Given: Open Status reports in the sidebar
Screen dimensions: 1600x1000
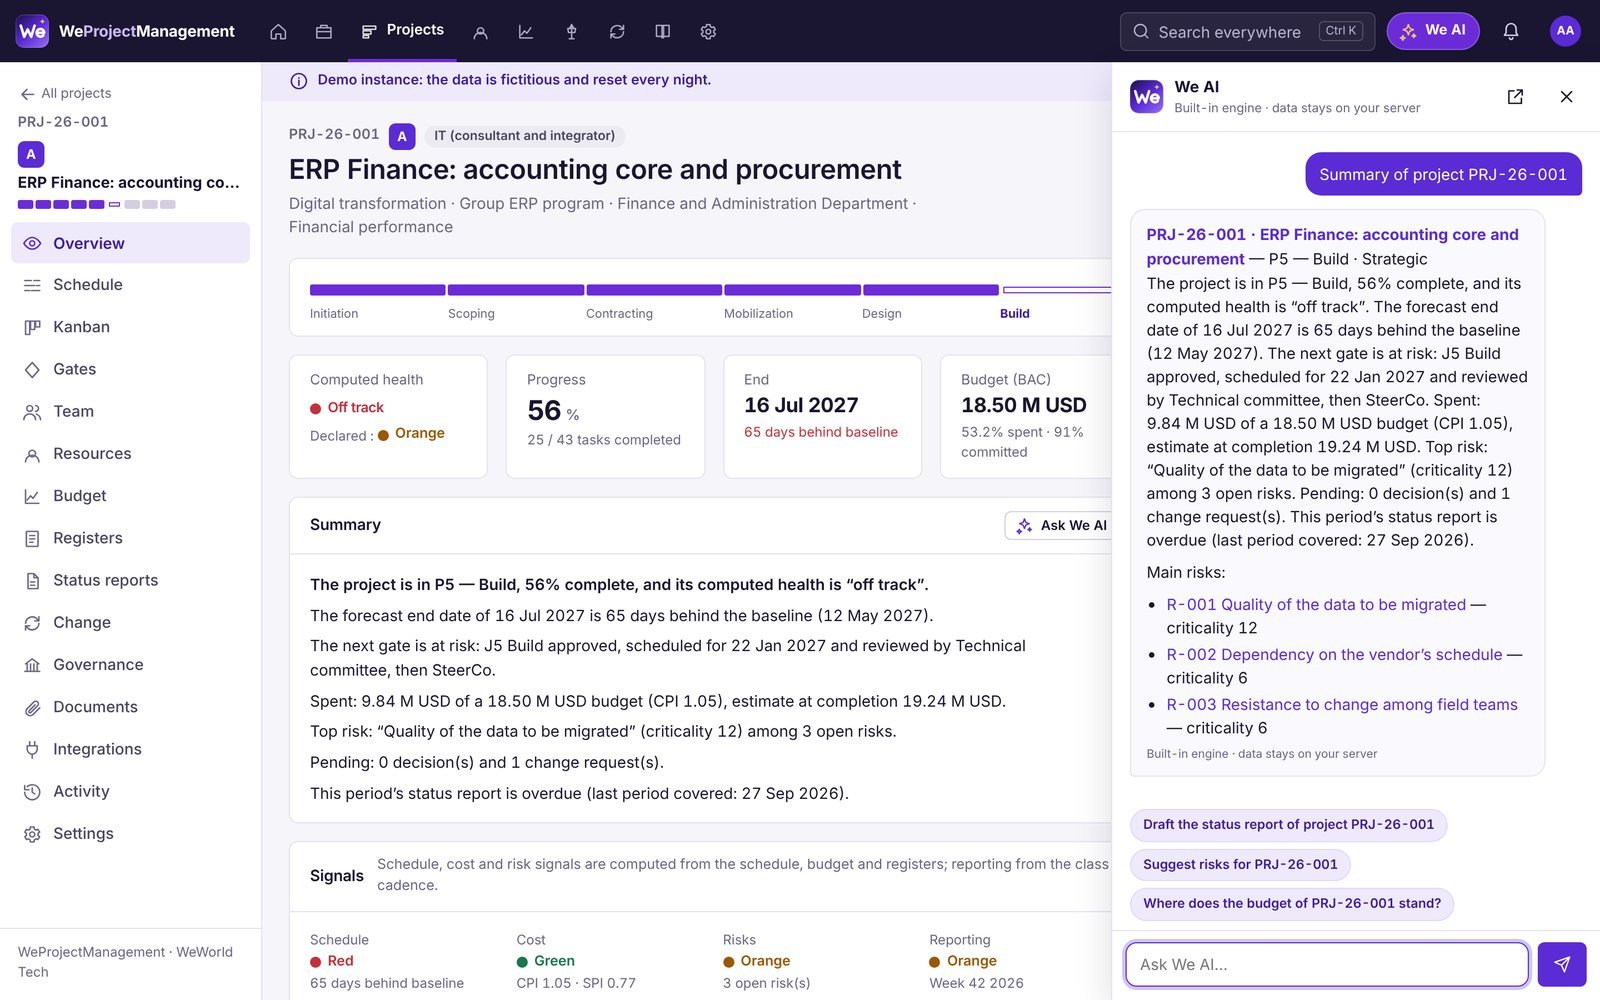Looking at the screenshot, I should [x=130, y=580].
